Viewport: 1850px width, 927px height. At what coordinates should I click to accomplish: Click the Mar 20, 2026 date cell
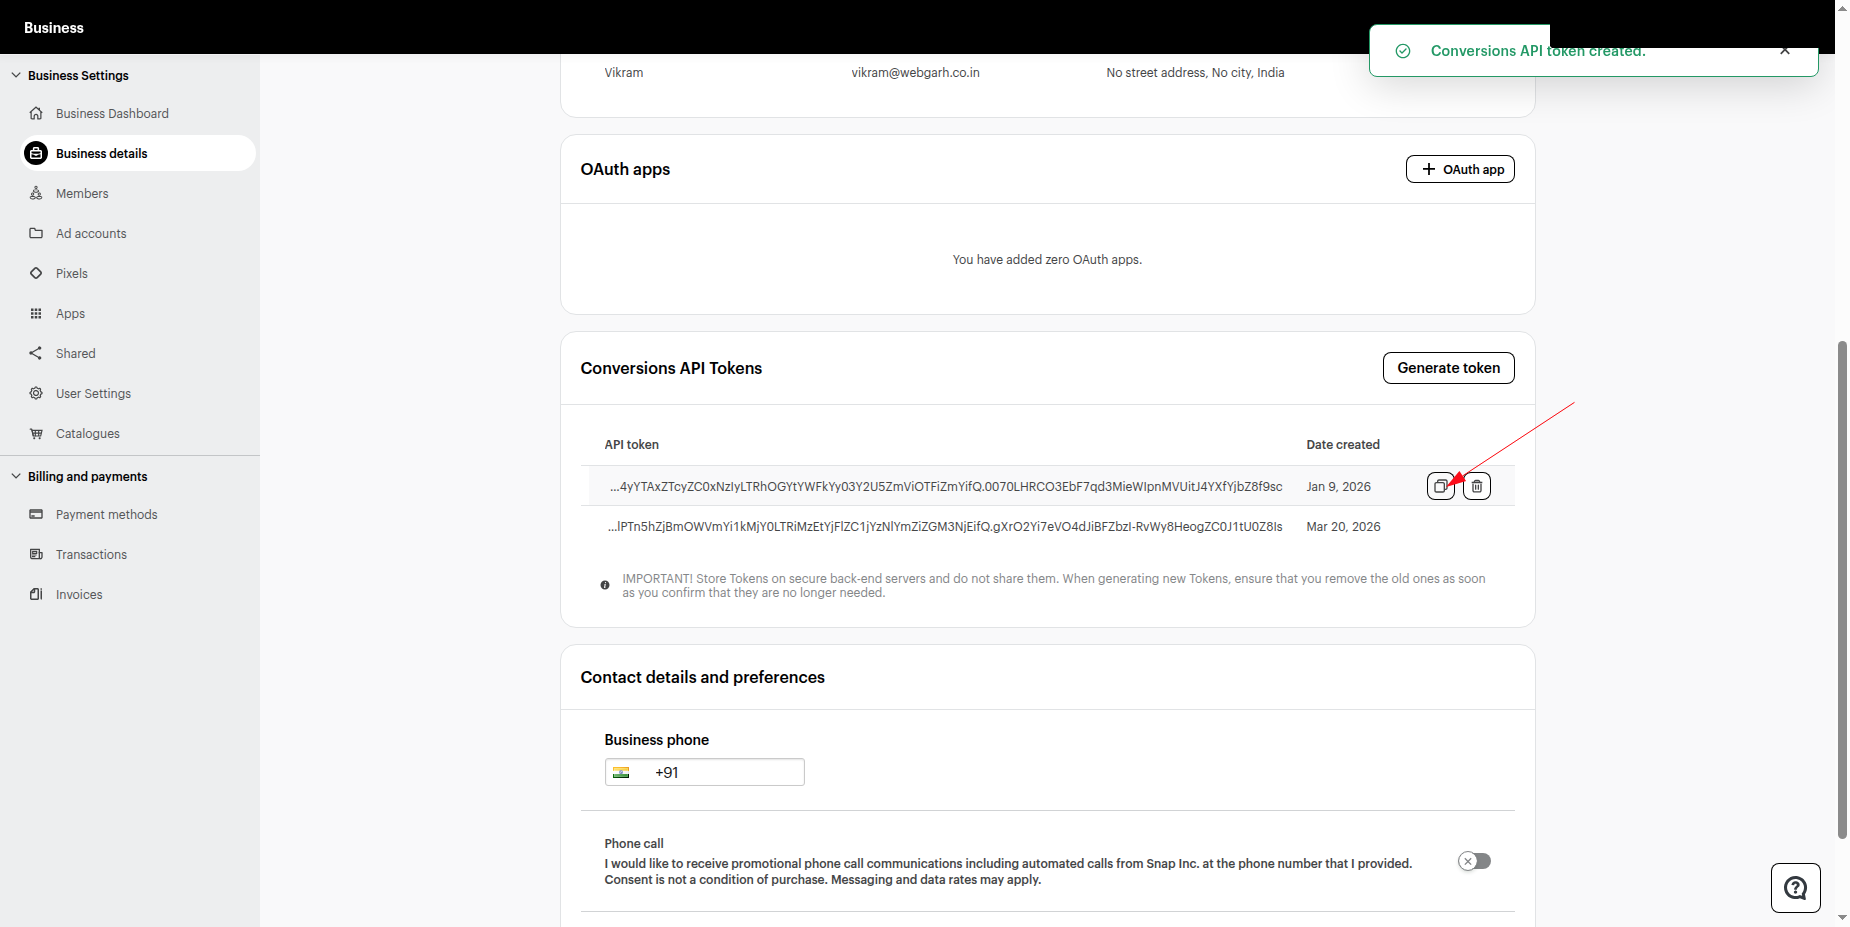tap(1343, 526)
